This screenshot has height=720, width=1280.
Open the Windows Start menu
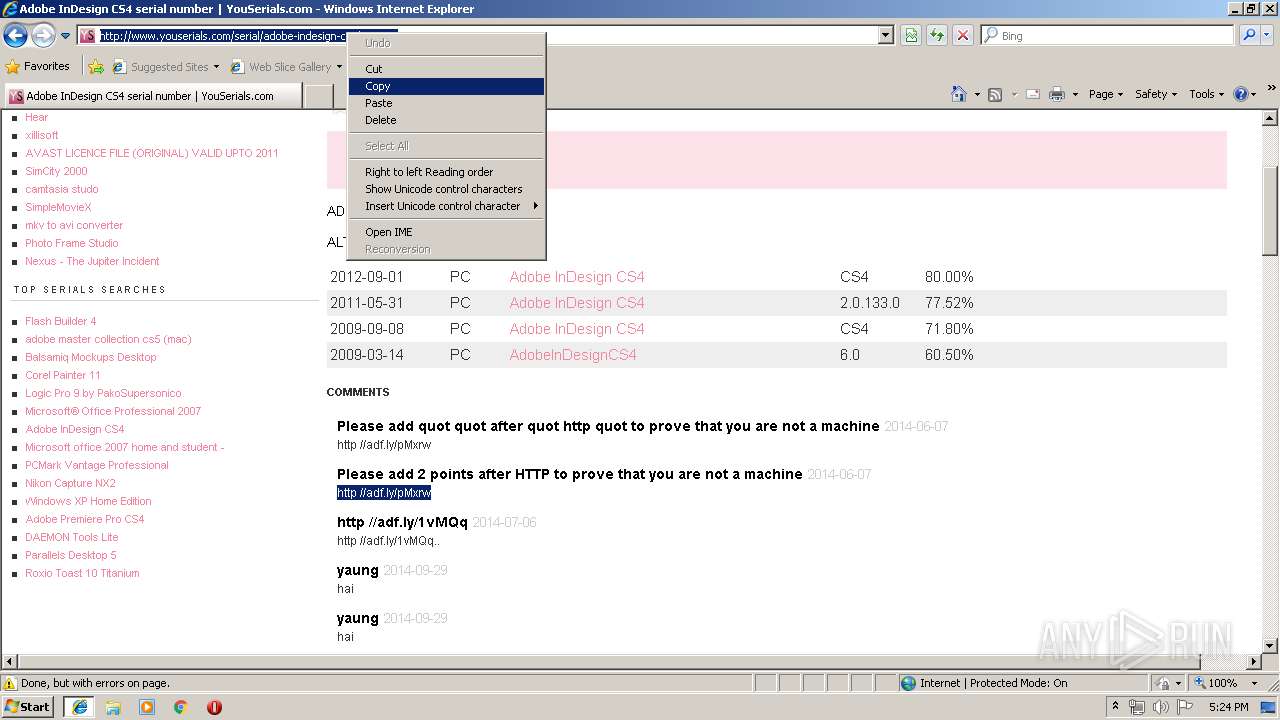coord(27,706)
